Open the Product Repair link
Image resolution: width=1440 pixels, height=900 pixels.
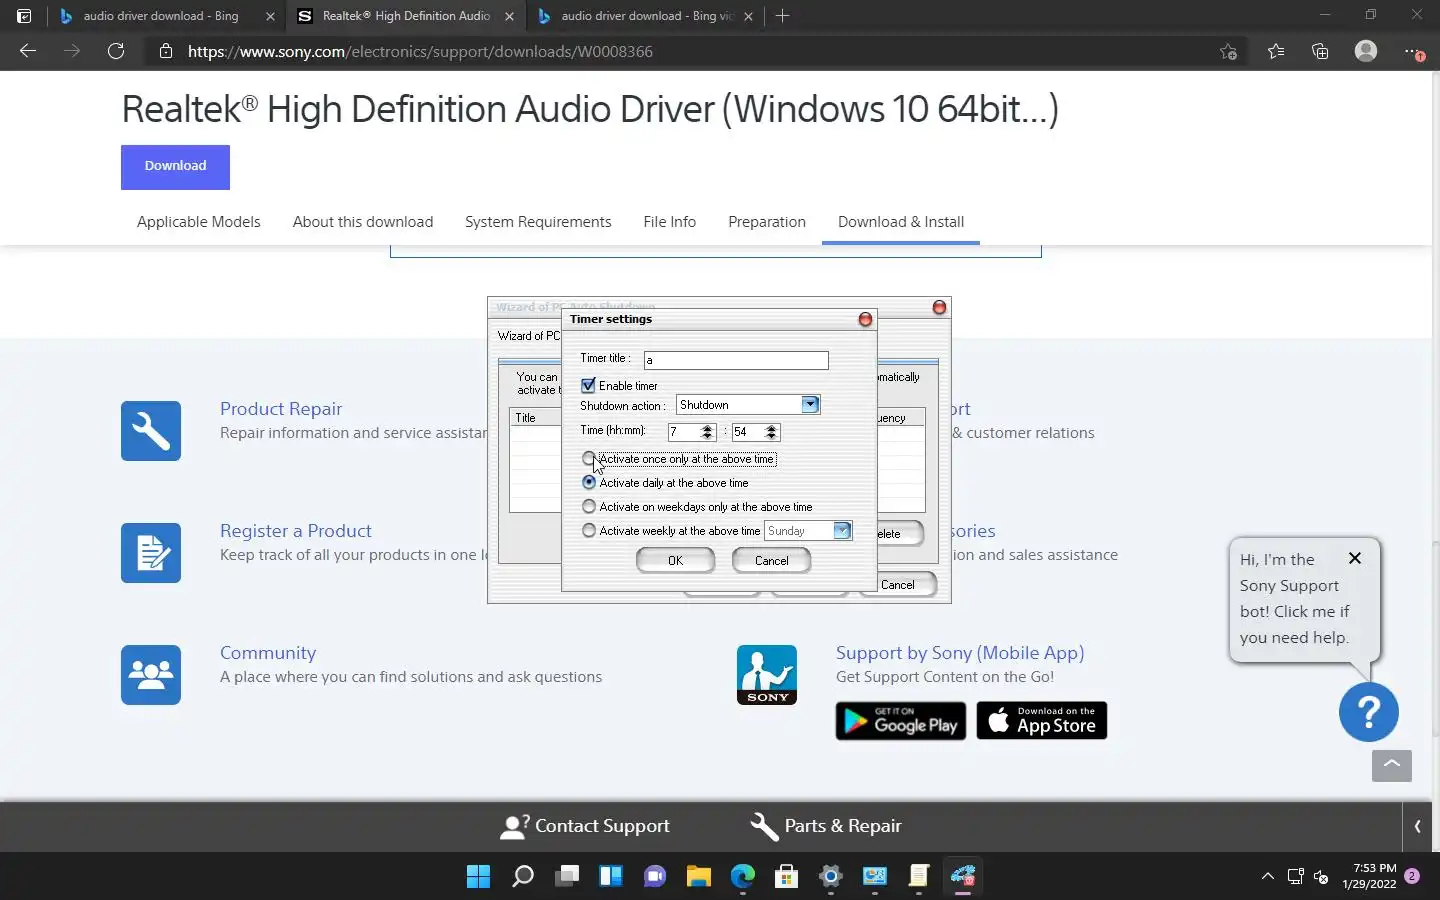point(281,409)
